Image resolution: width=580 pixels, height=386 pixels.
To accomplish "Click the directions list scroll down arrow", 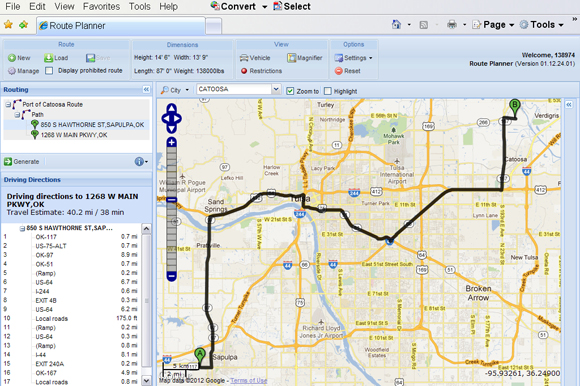I will click(x=146, y=380).
